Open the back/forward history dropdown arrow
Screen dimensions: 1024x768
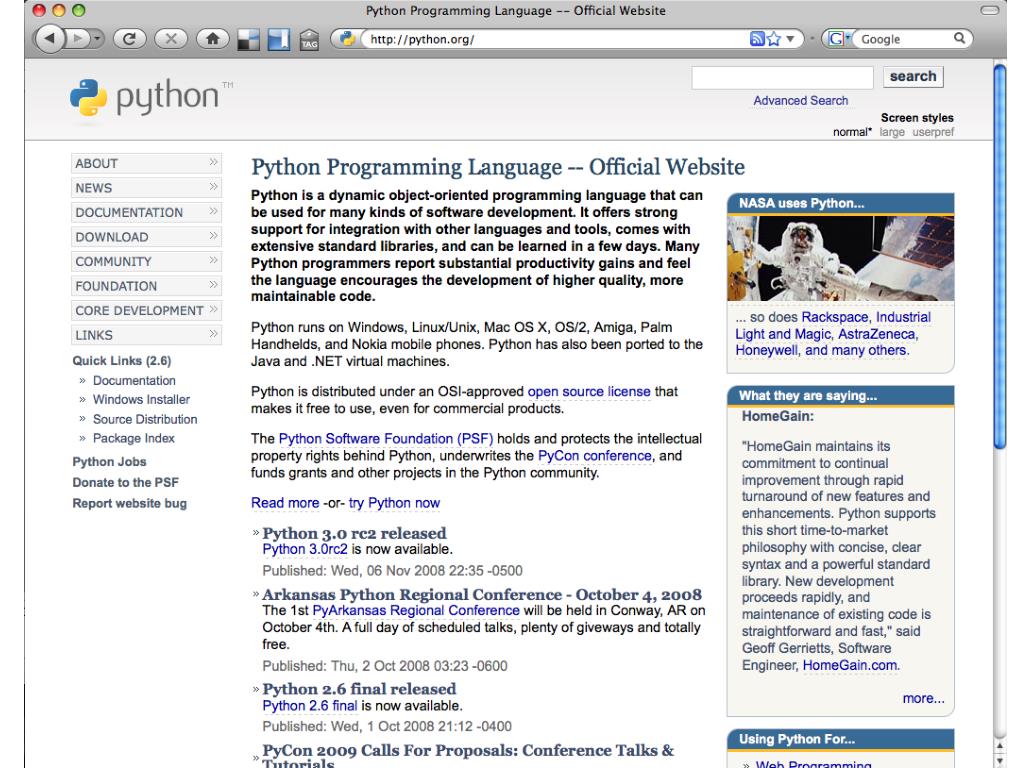point(97,39)
